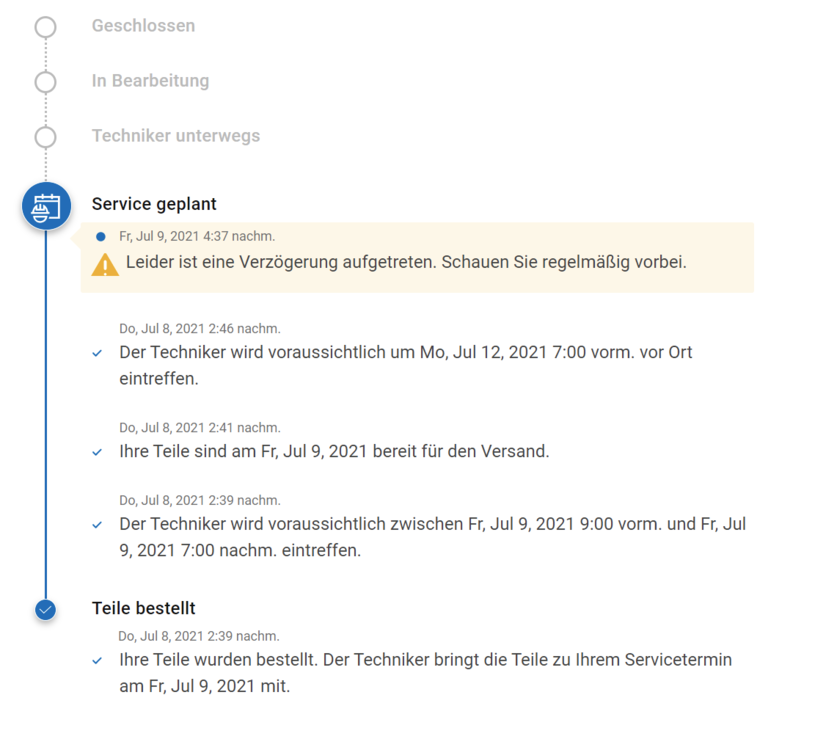Click the Service geplant heading
815x750 pixels.
point(154,204)
